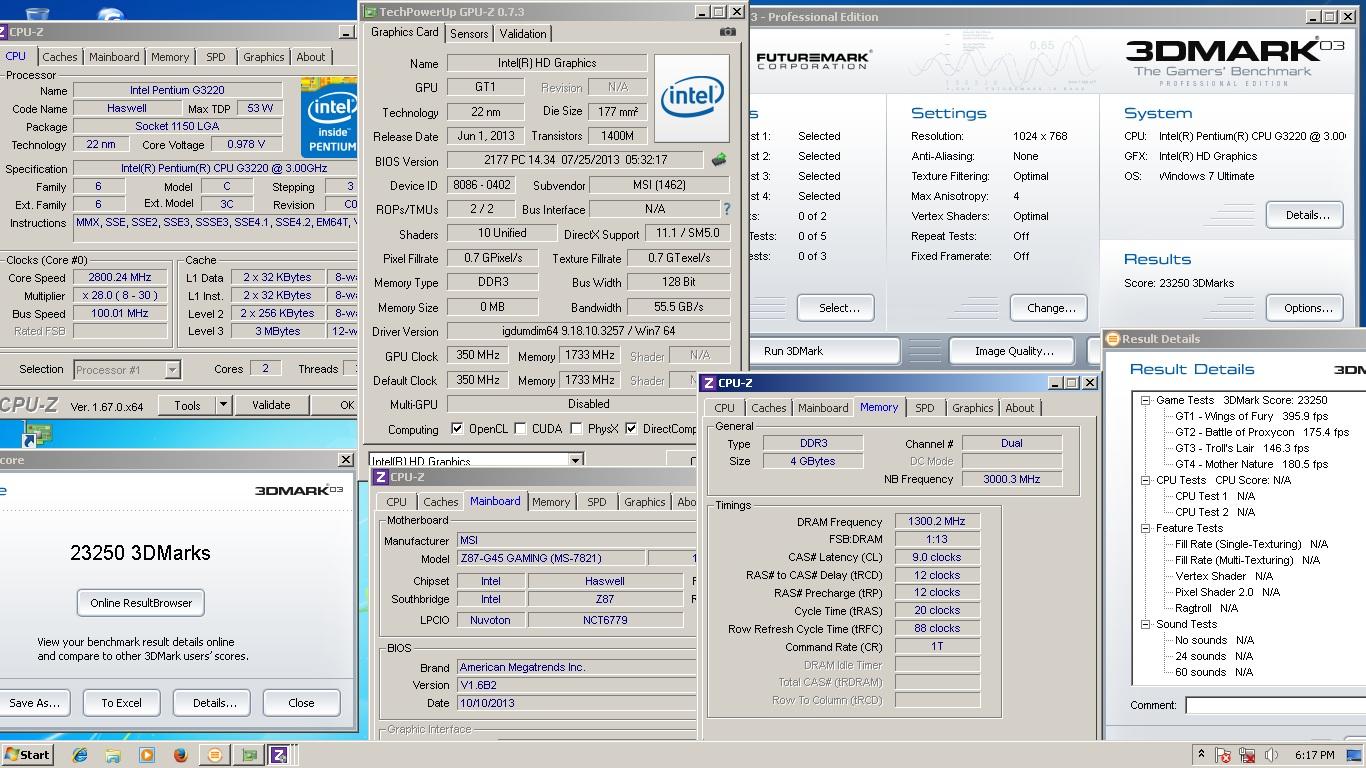Viewport: 1366px width, 768px height.
Task: Select GT3 - Troll's Lair result row
Action: pyautogui.click(x=1242, y=448)
